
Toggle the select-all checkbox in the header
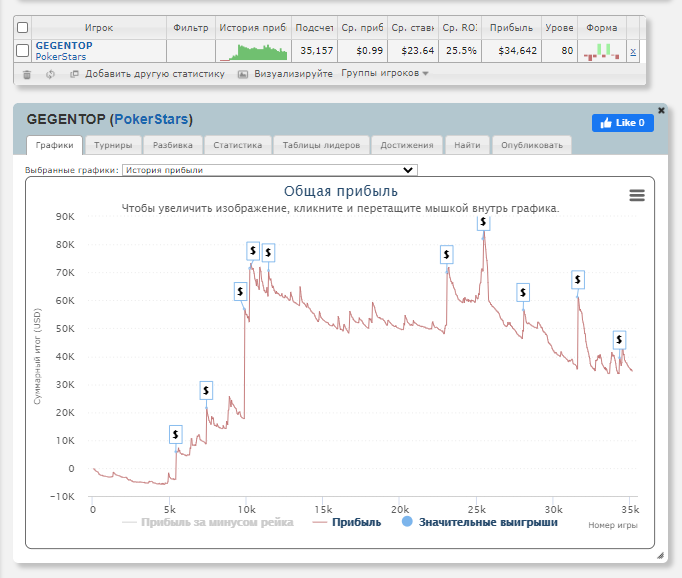[x=22, y=28]
